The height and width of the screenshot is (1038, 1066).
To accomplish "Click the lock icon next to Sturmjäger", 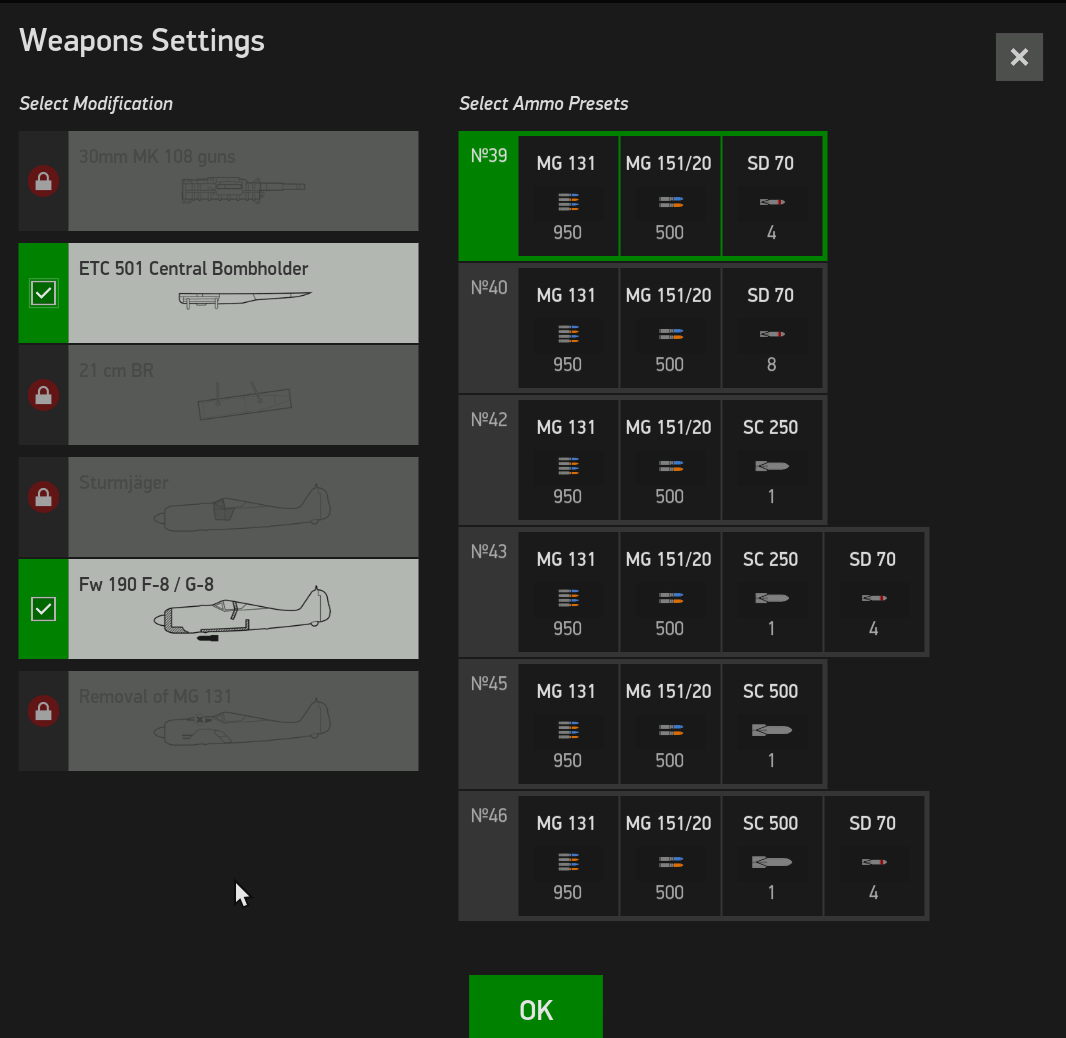I will pyautogui.click(x=44, y=498).
